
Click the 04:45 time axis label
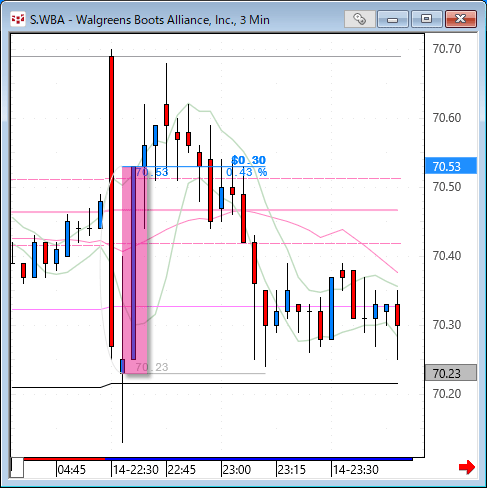click(72, 470)
